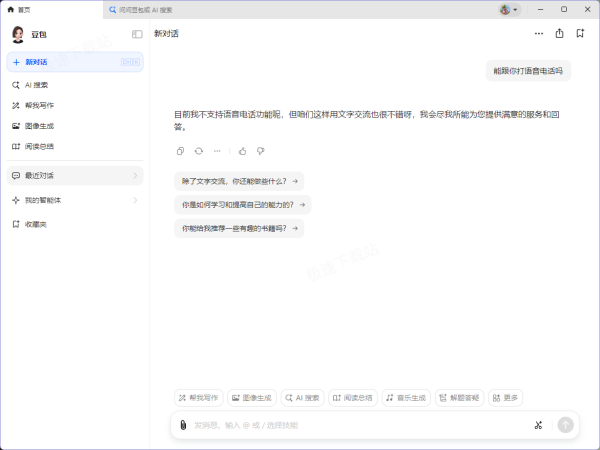Expand the 我的智能体 section
Viewport: 600px width, 450px height.
click(x=75, y=200)
